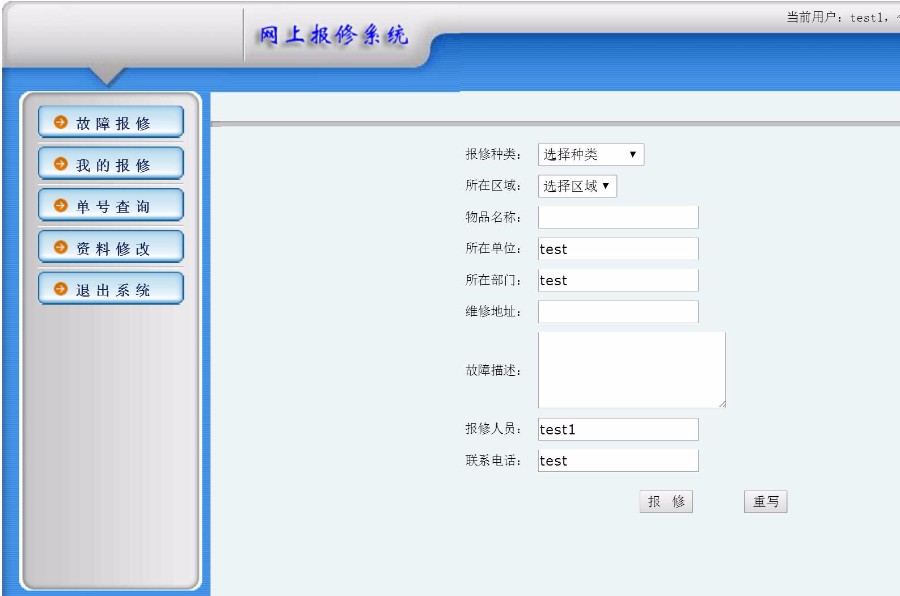900x596 pixels.
Task: Click the 所在部门 label
Action: [x=493, y=280]
